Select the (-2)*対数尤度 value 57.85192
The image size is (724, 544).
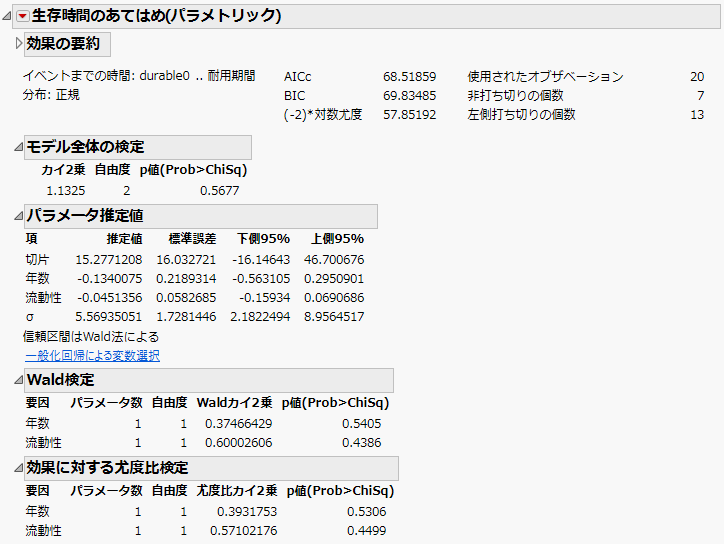(410, 115)
